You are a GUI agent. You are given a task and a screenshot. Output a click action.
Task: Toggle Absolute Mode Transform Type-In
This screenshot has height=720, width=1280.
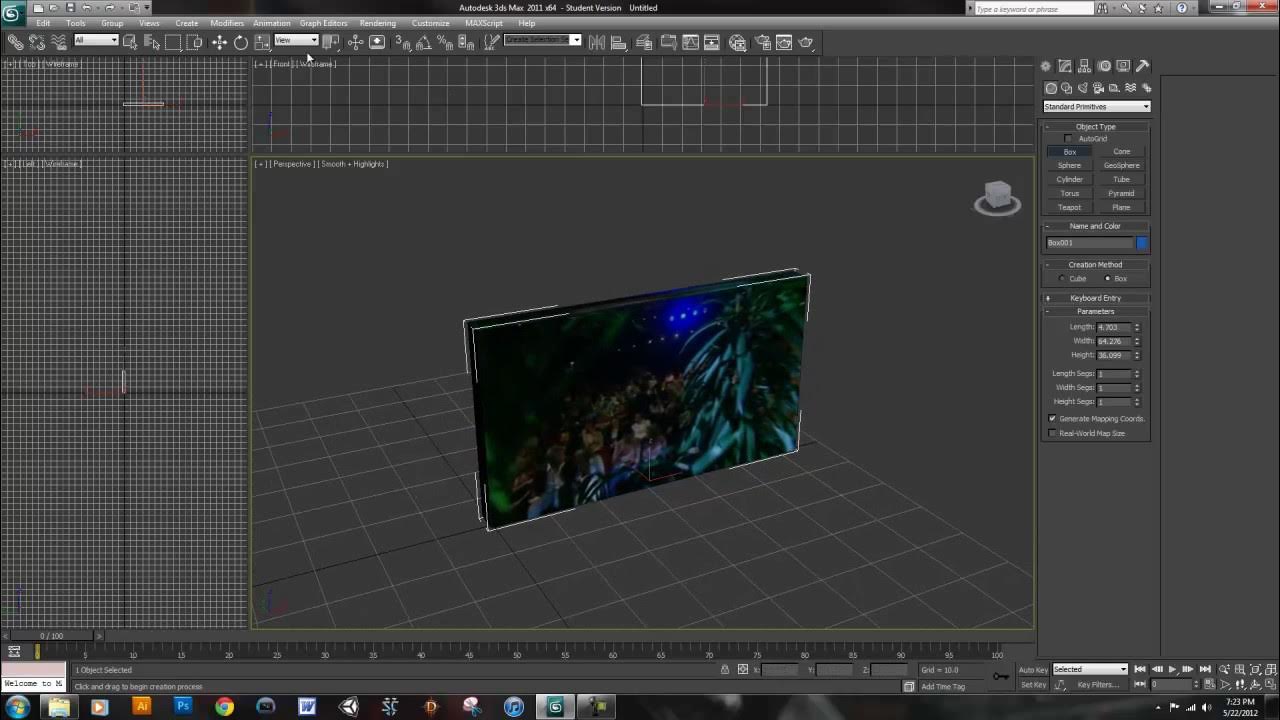point(743,669)
